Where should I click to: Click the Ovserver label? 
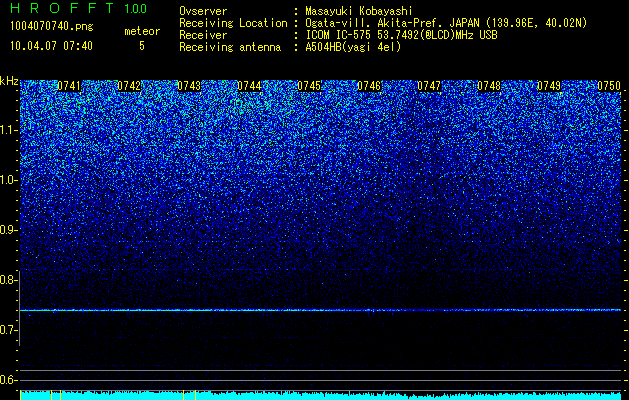pyautogui.click(x=203, y=11)
